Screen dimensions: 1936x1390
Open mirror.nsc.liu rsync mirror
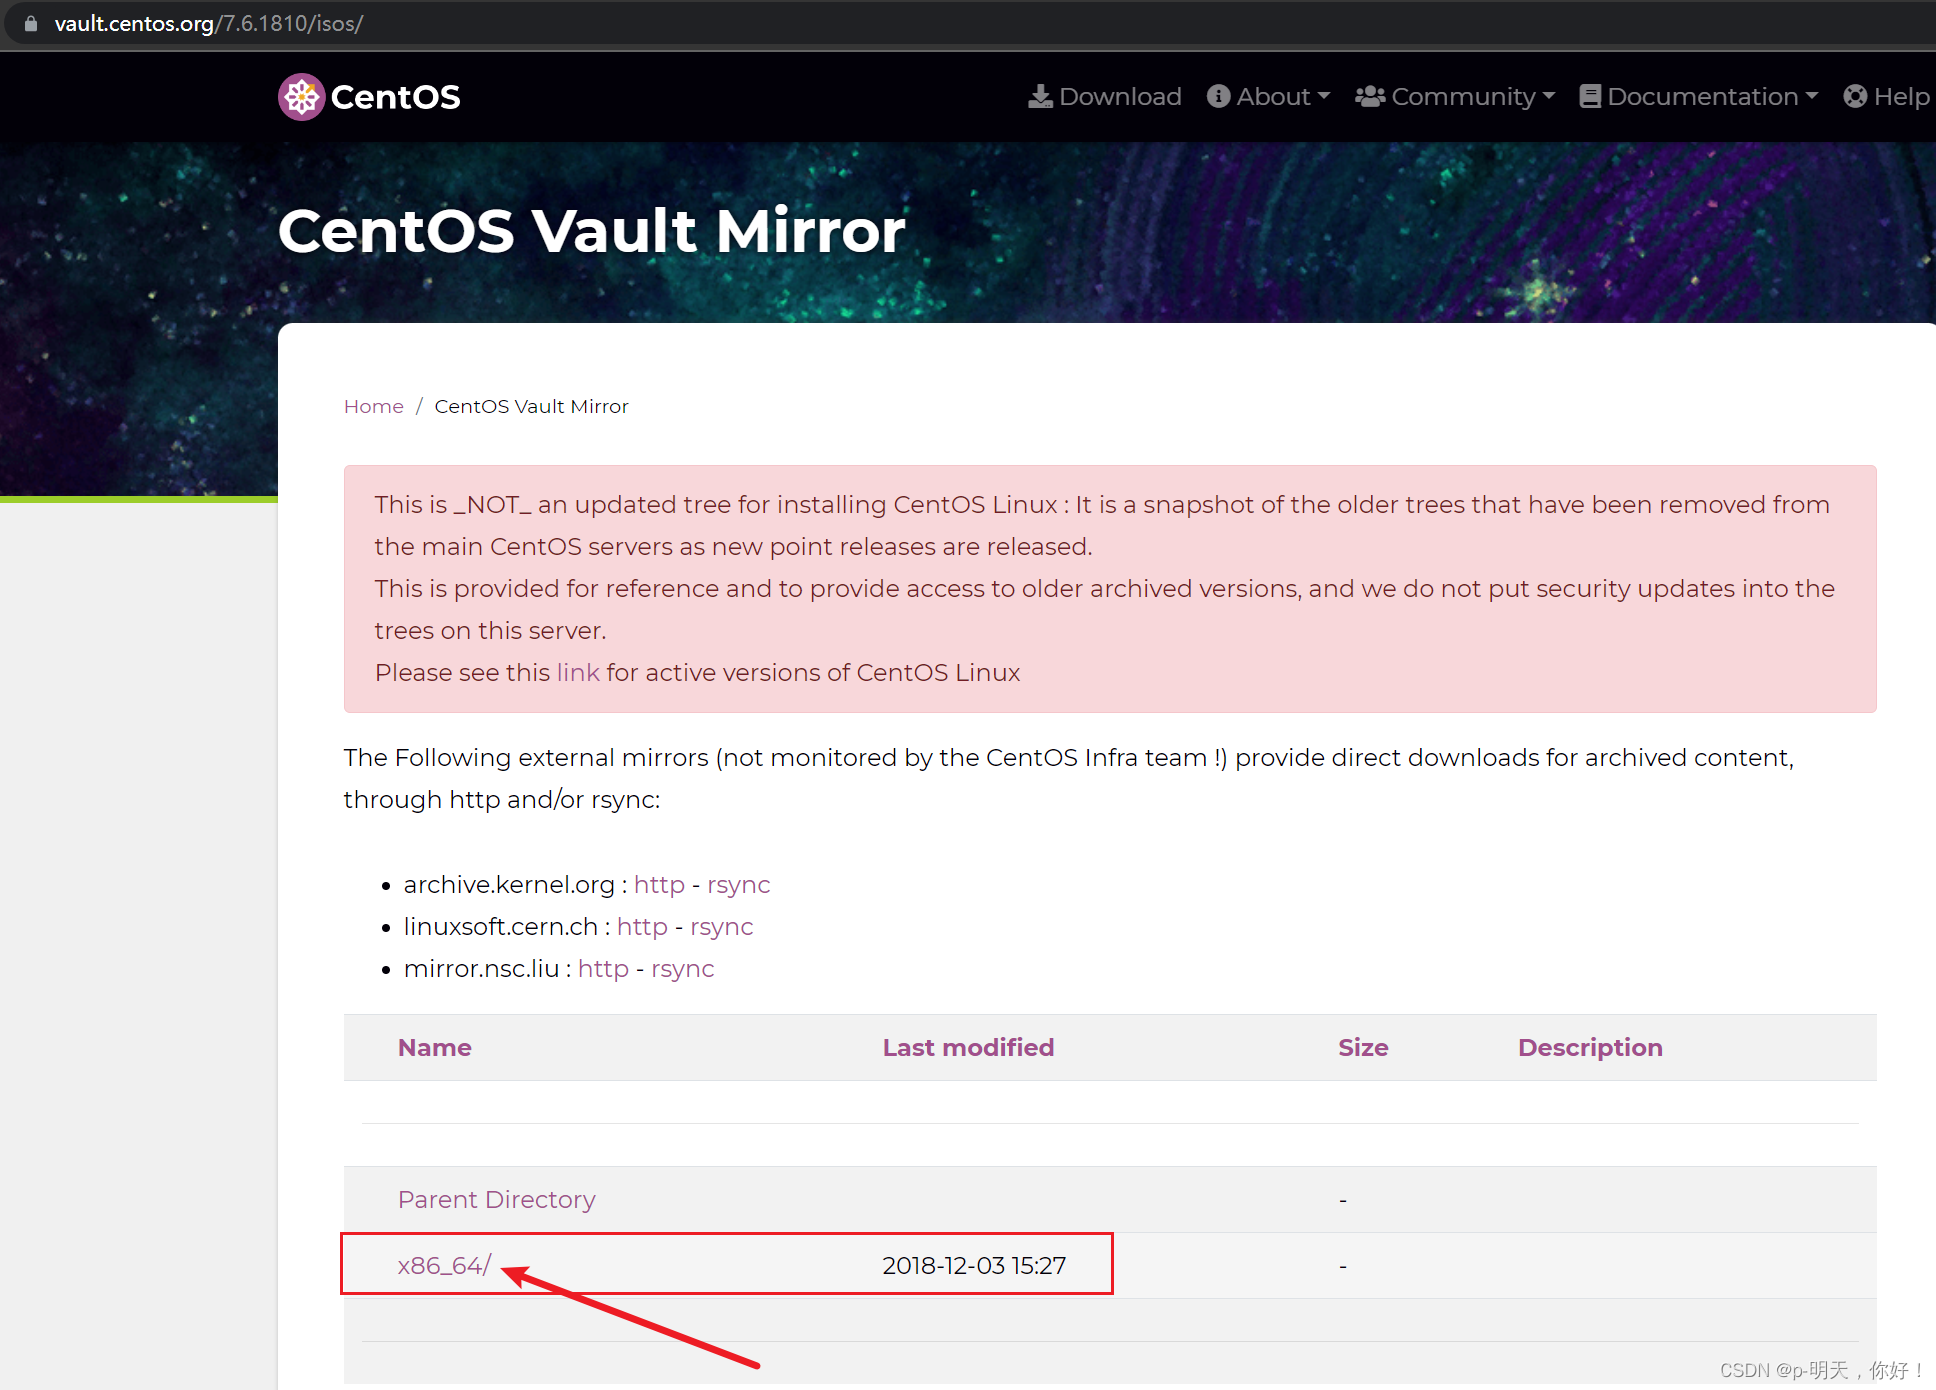click(682, 968)
